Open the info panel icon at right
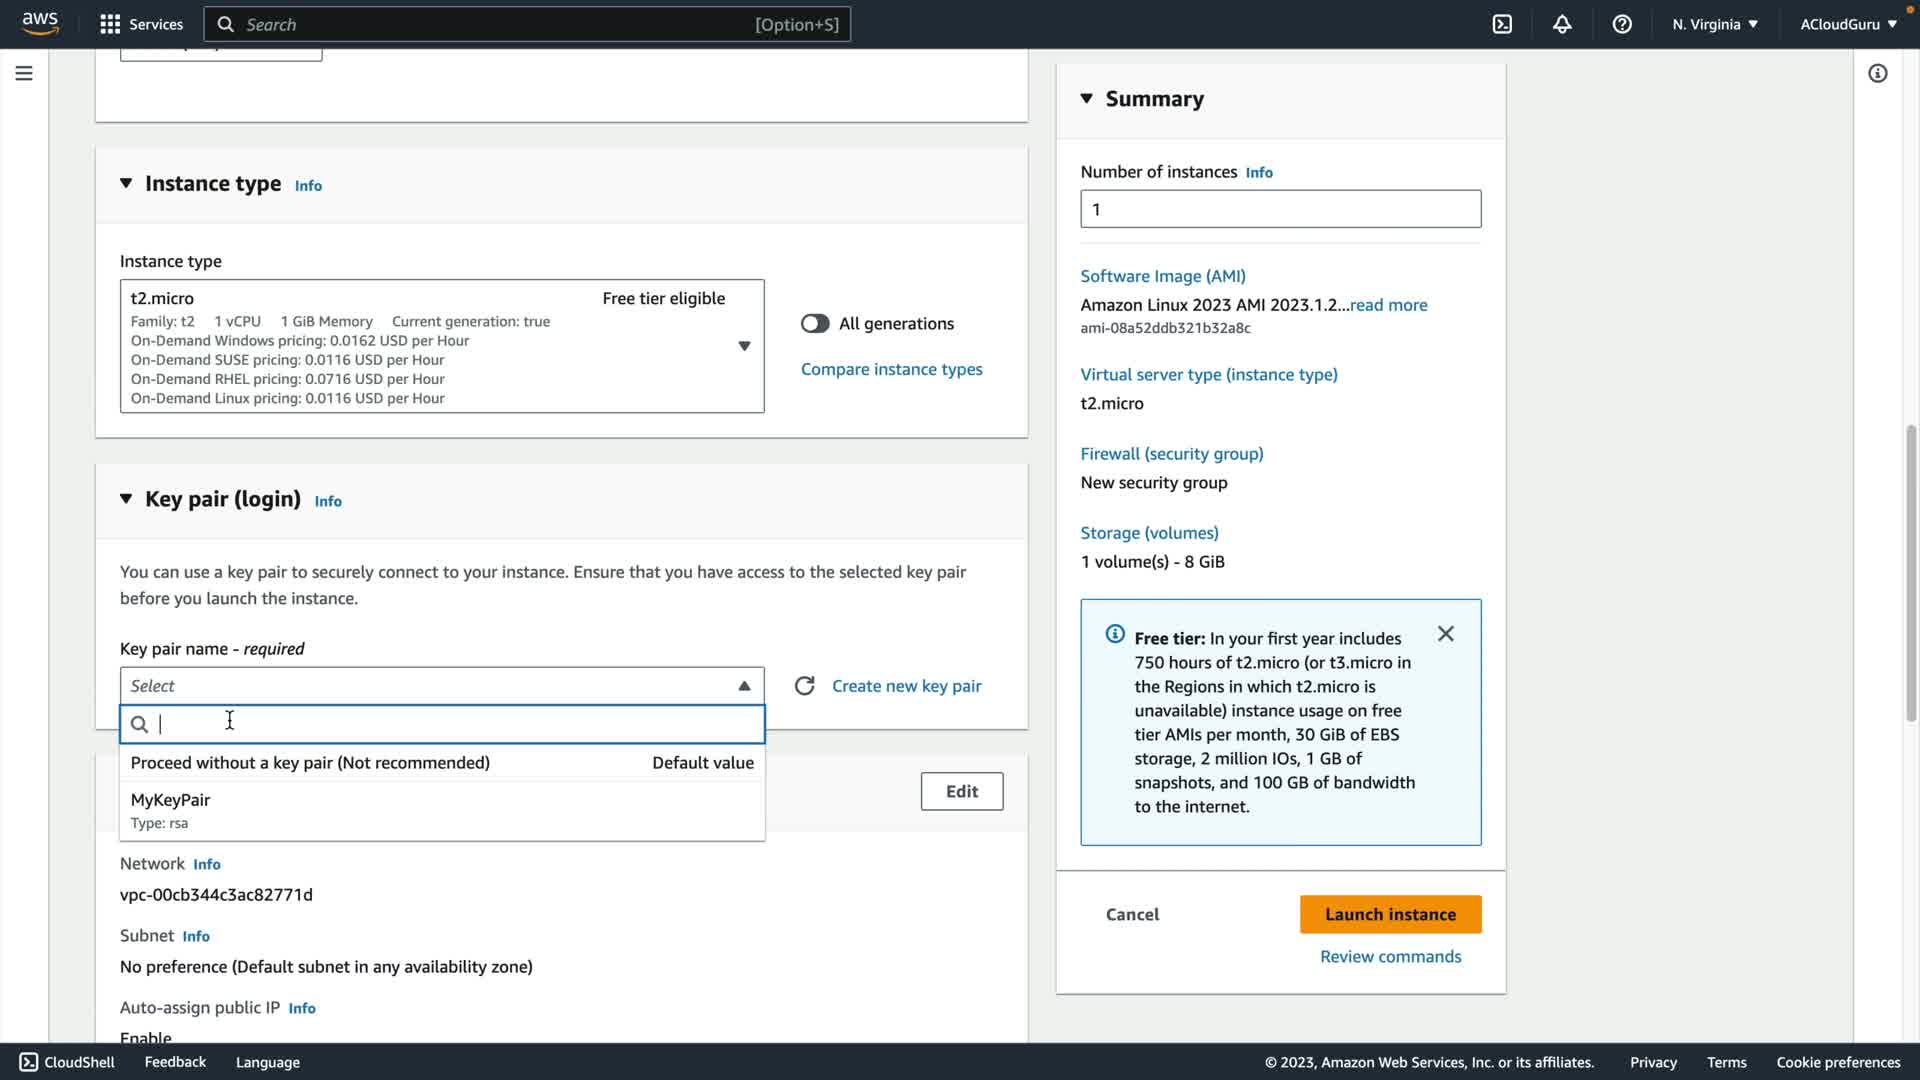 click(1877, 73)
